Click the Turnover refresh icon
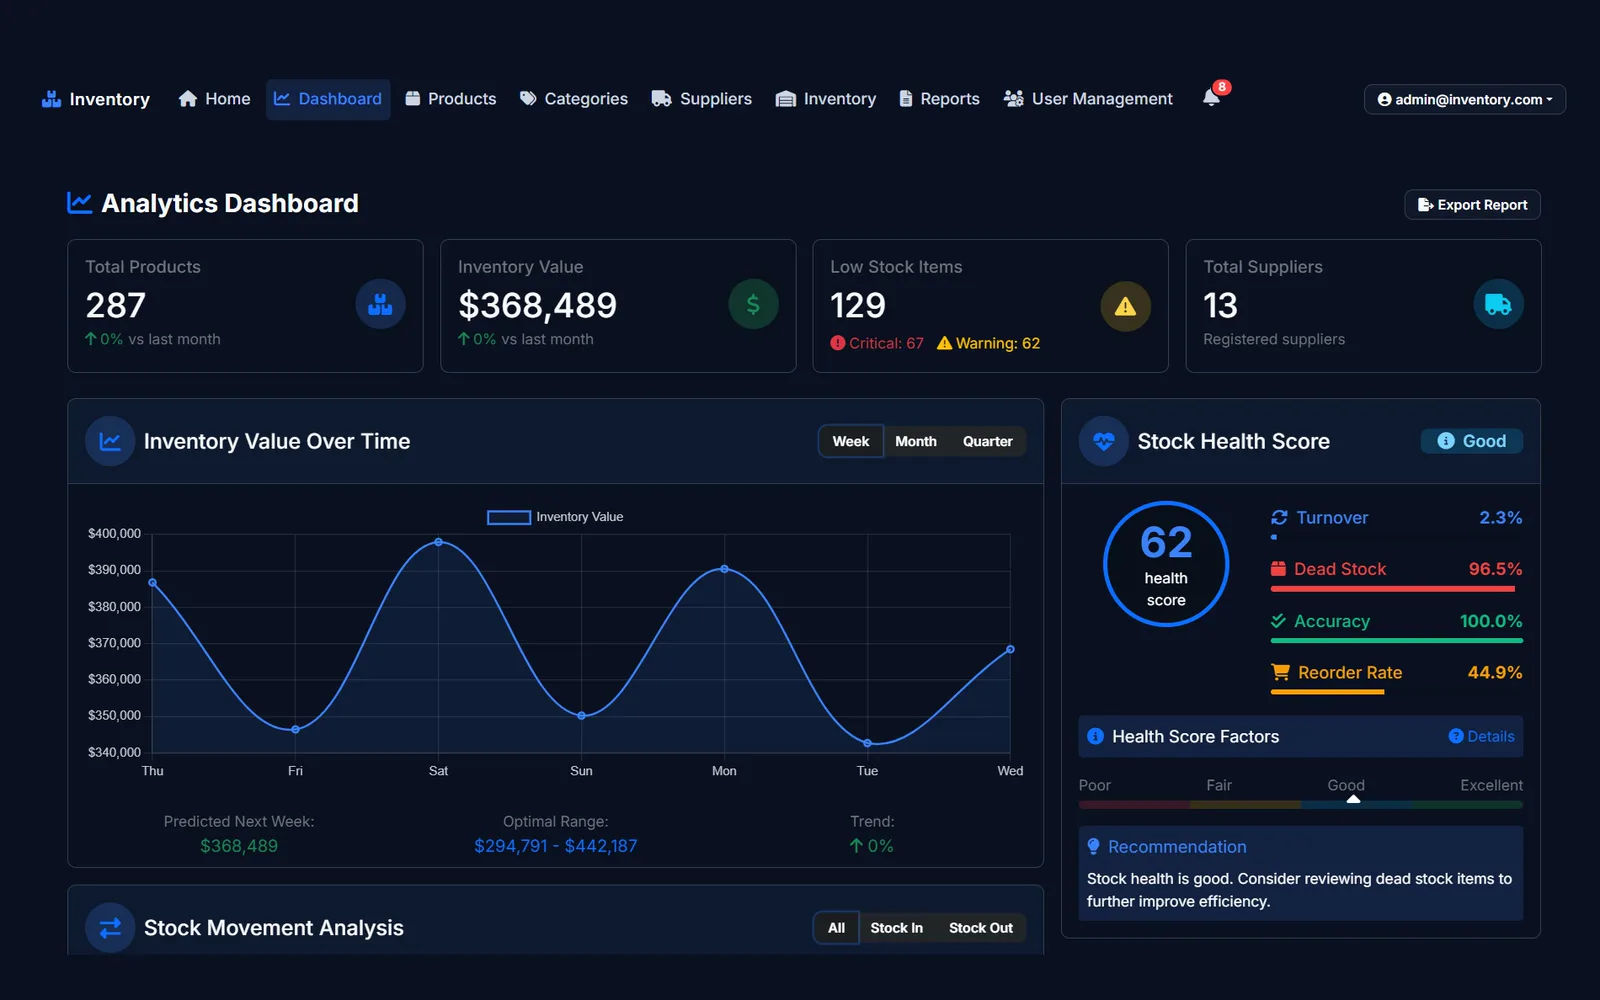The width and height of the screenshot is (1600, 1000). point(1279,517)
